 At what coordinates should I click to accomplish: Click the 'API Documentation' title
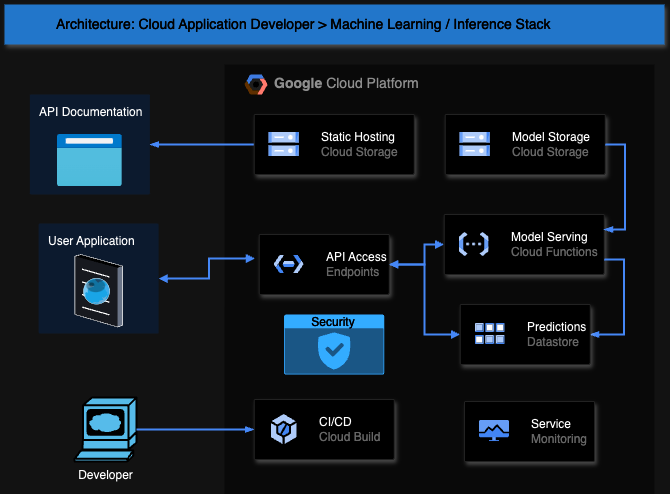(x=91, y=112)
